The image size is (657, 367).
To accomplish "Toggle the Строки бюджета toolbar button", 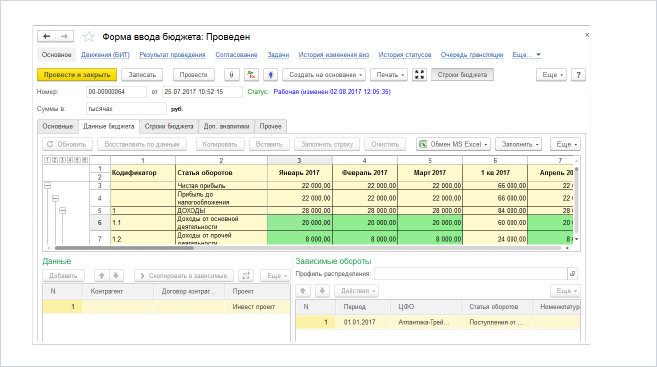I will coord(462,75).
